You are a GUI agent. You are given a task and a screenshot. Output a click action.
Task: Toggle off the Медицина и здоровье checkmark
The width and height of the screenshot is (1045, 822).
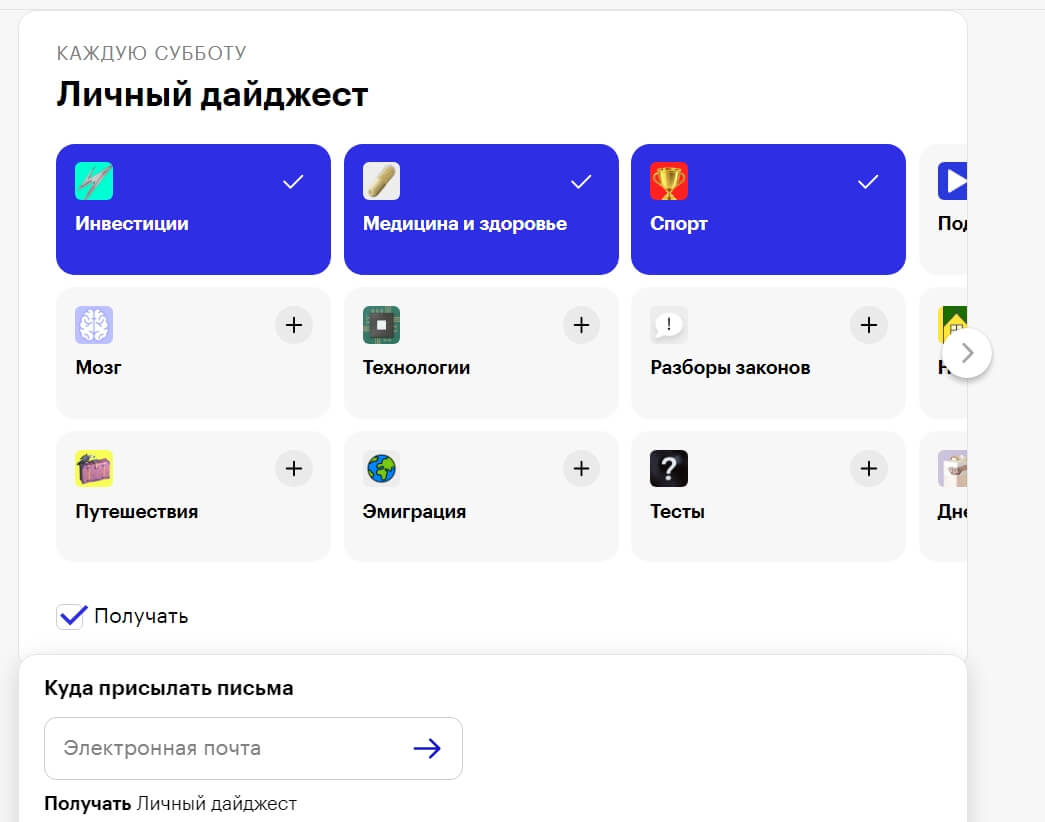click(x=580, y=181)
